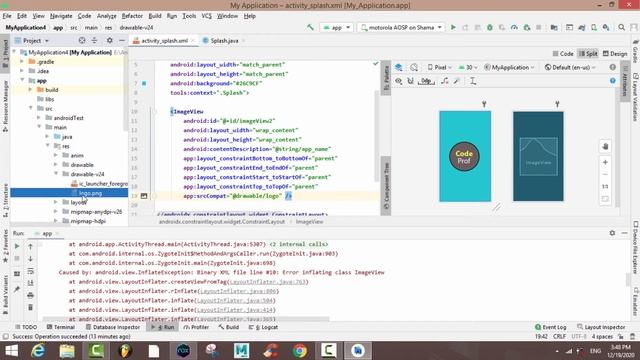This screenshot has height=360, width=640.
Task: Rerun app in Run panel
Action: click(x=17, y=247)
